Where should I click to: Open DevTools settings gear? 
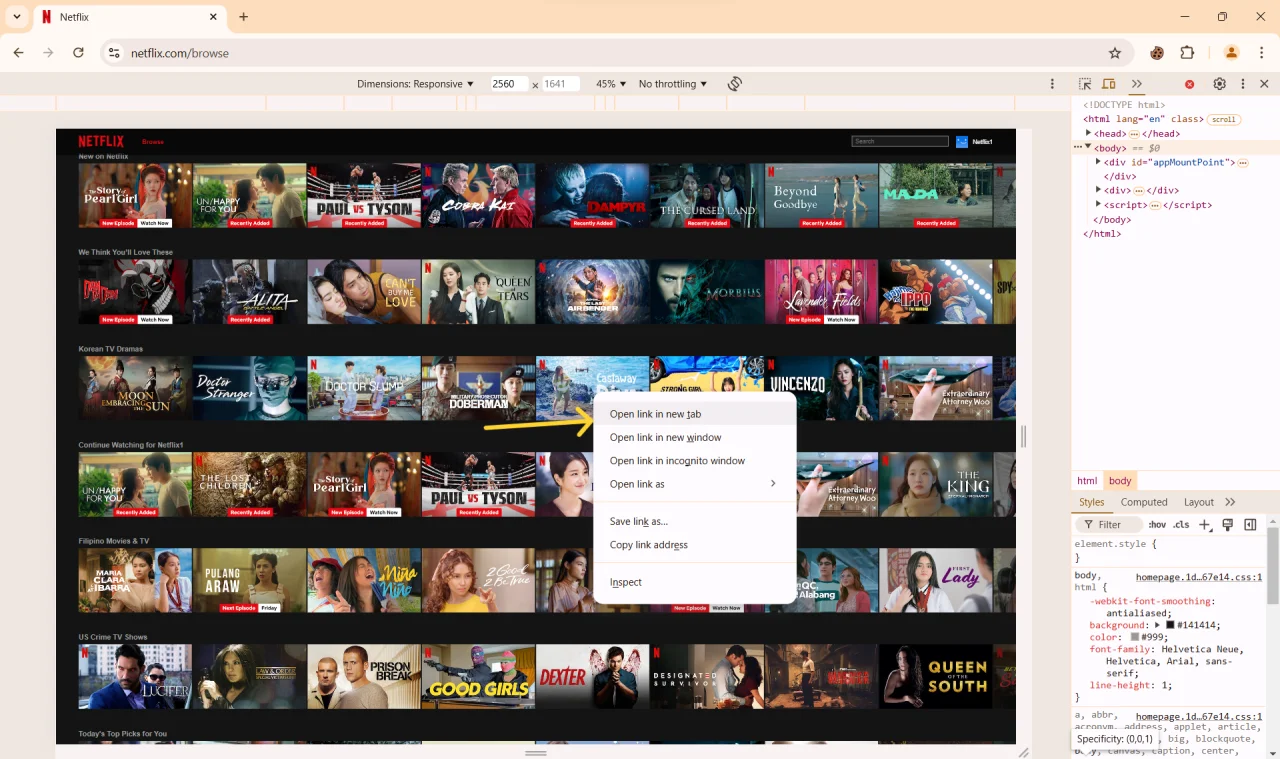coord(1219,84)
